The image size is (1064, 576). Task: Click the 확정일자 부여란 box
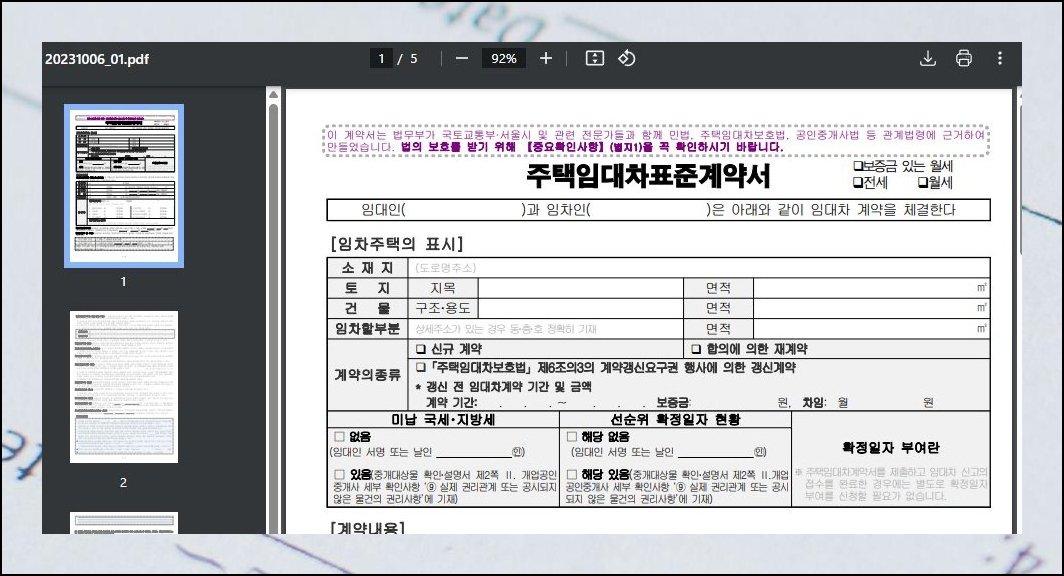coord(891,459)
